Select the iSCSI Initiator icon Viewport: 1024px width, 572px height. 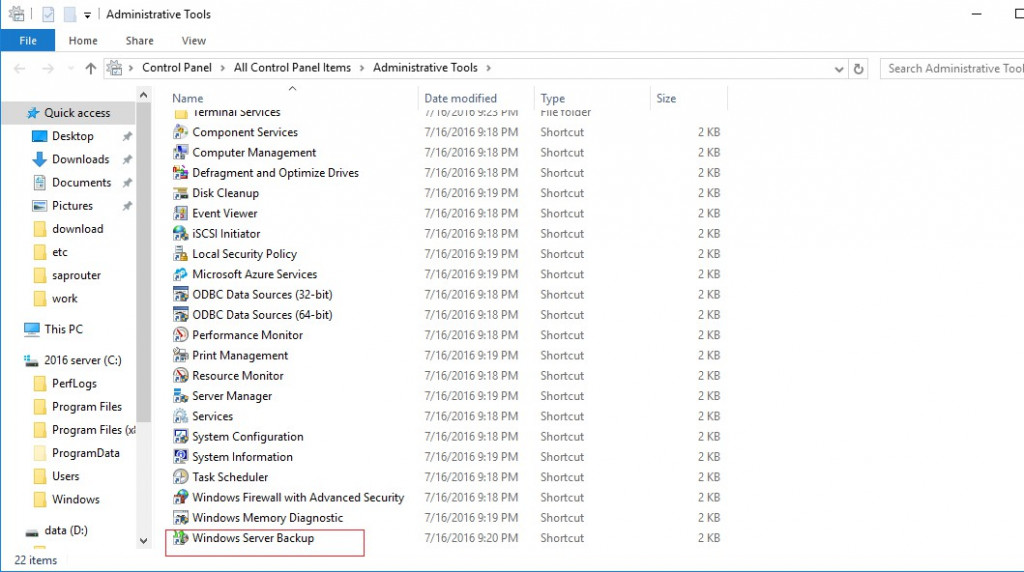(x=180, y=233)
